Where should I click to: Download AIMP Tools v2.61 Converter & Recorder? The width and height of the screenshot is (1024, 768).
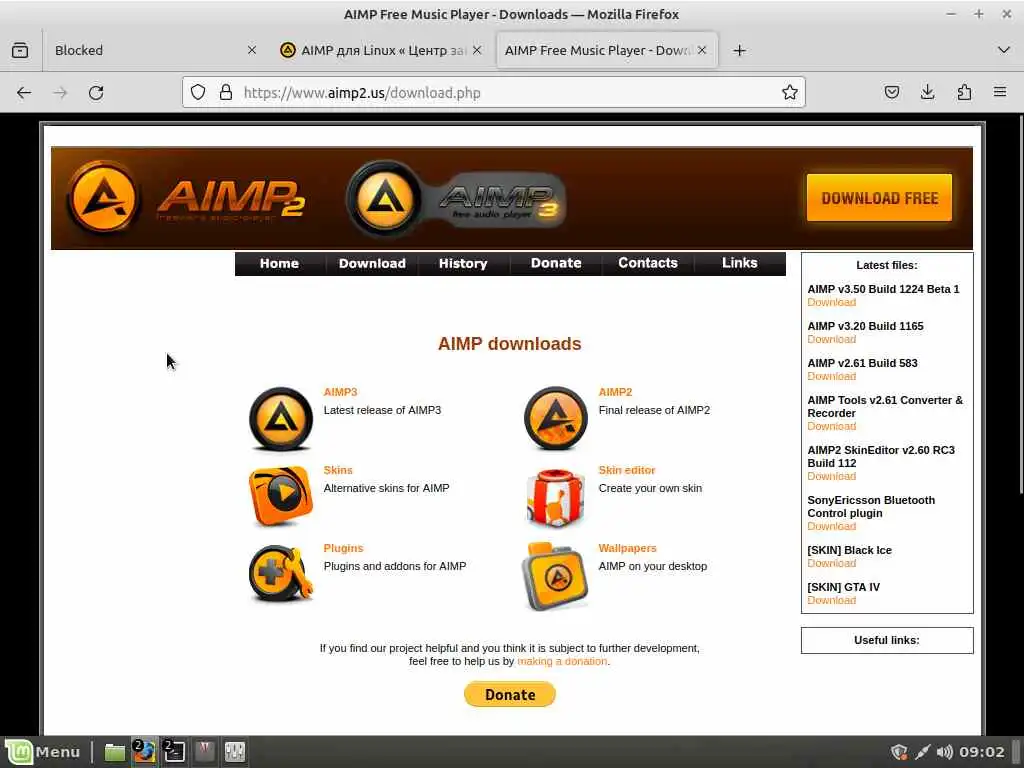831,426
